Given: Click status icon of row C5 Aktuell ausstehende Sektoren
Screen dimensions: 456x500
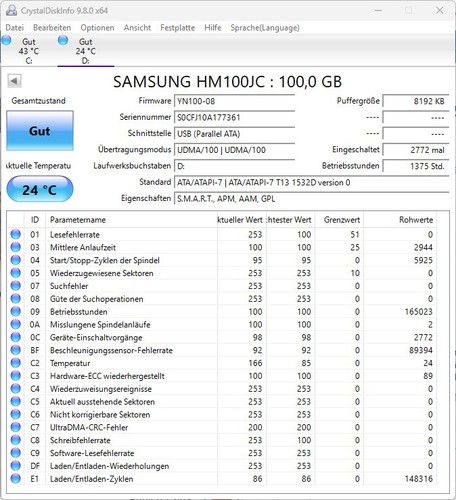Looking at the screenshot, I should [x=15, y=401].
